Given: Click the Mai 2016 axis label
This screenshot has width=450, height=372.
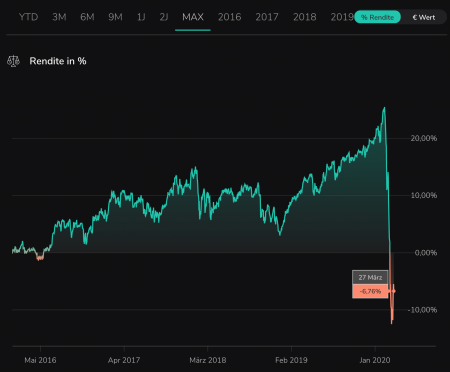Looking at the screenshot, I should [40, 360].
